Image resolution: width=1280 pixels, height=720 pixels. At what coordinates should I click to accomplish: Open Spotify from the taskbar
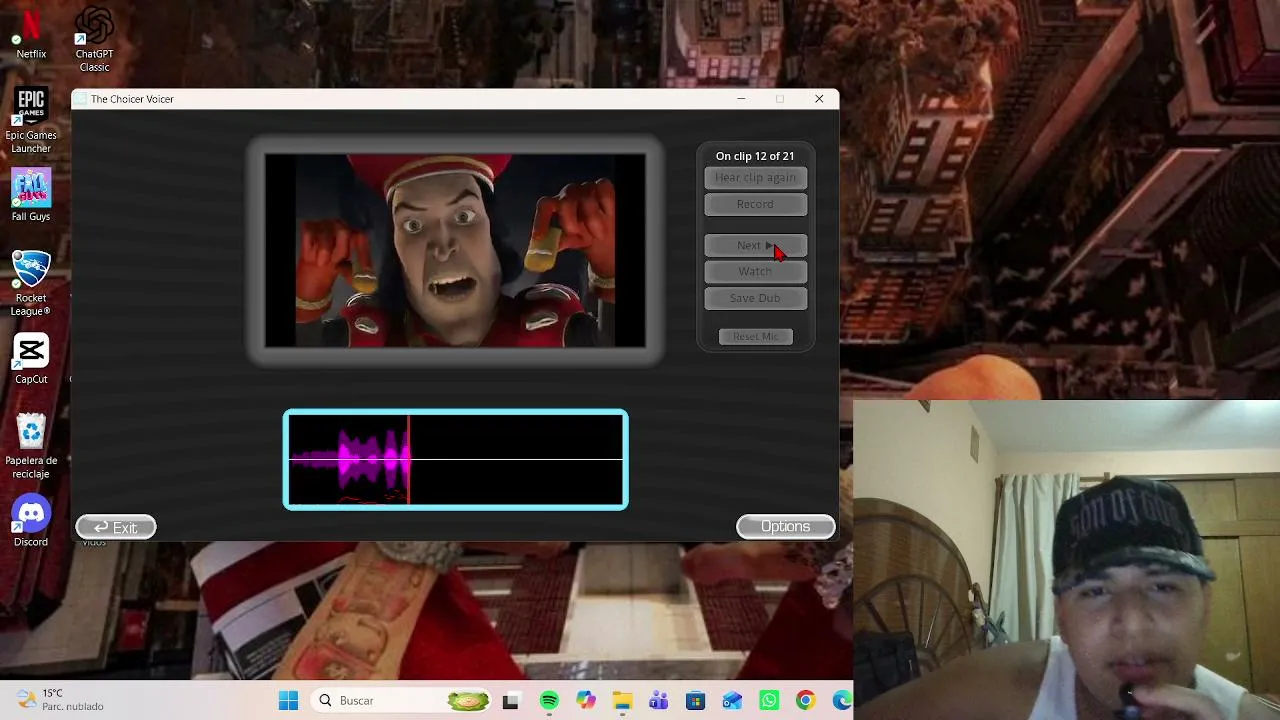click(549, 701)
